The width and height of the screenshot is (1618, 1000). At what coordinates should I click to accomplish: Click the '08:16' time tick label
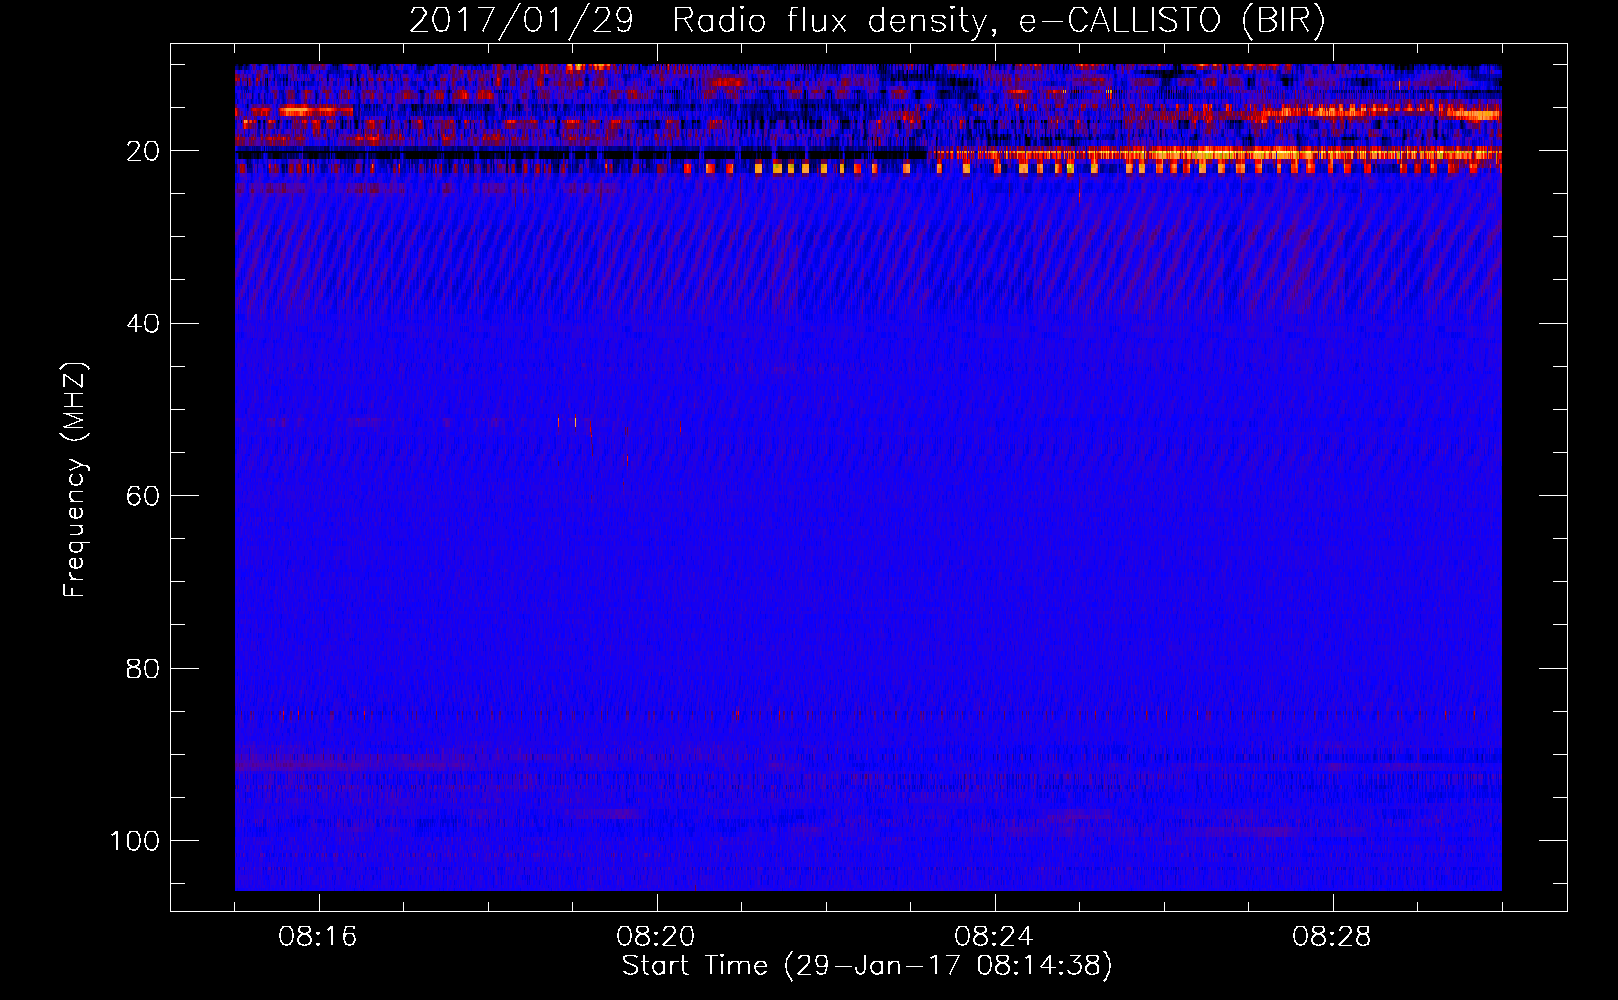tap(318, 937)
